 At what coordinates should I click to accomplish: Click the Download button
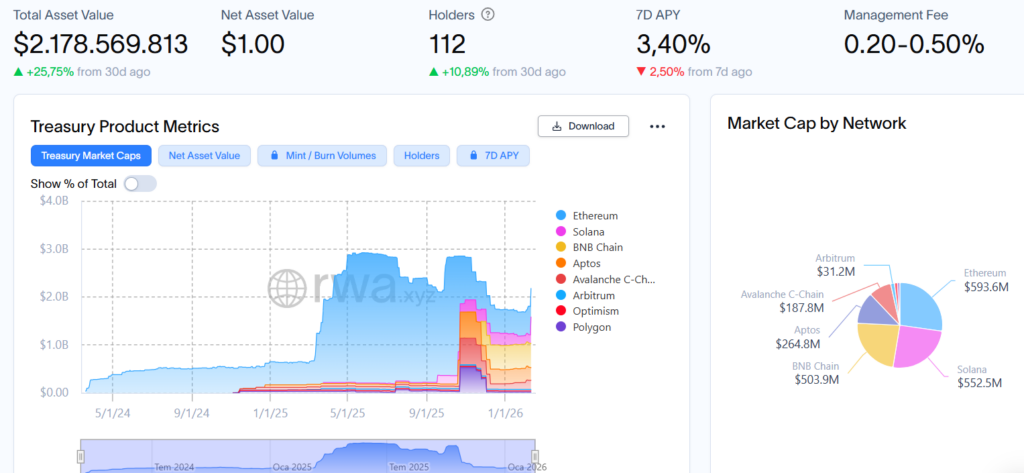[x=583, y=126]
